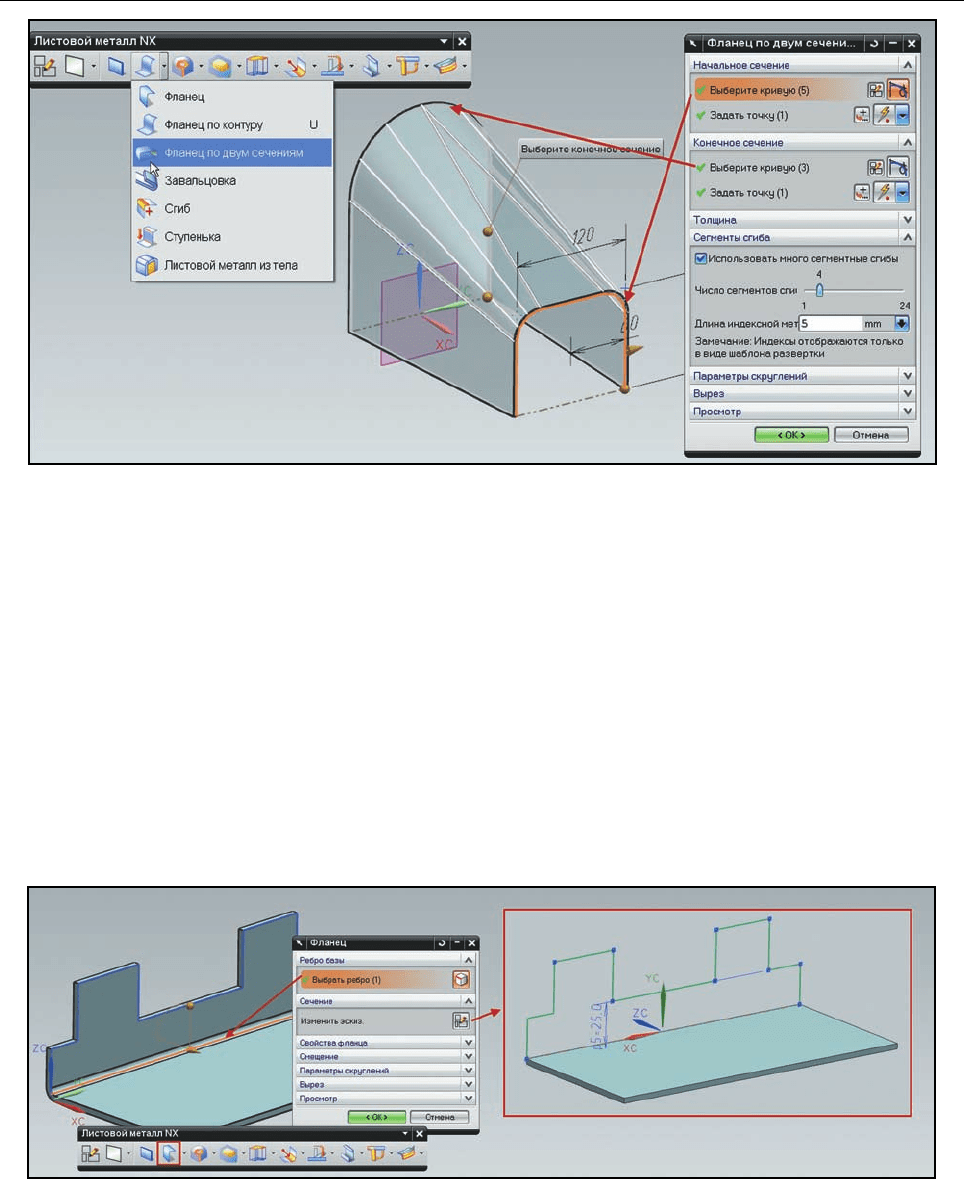Collapse the Сегменты сгиба section
This screenshot has height=1179, width=964.
(908, 237)
